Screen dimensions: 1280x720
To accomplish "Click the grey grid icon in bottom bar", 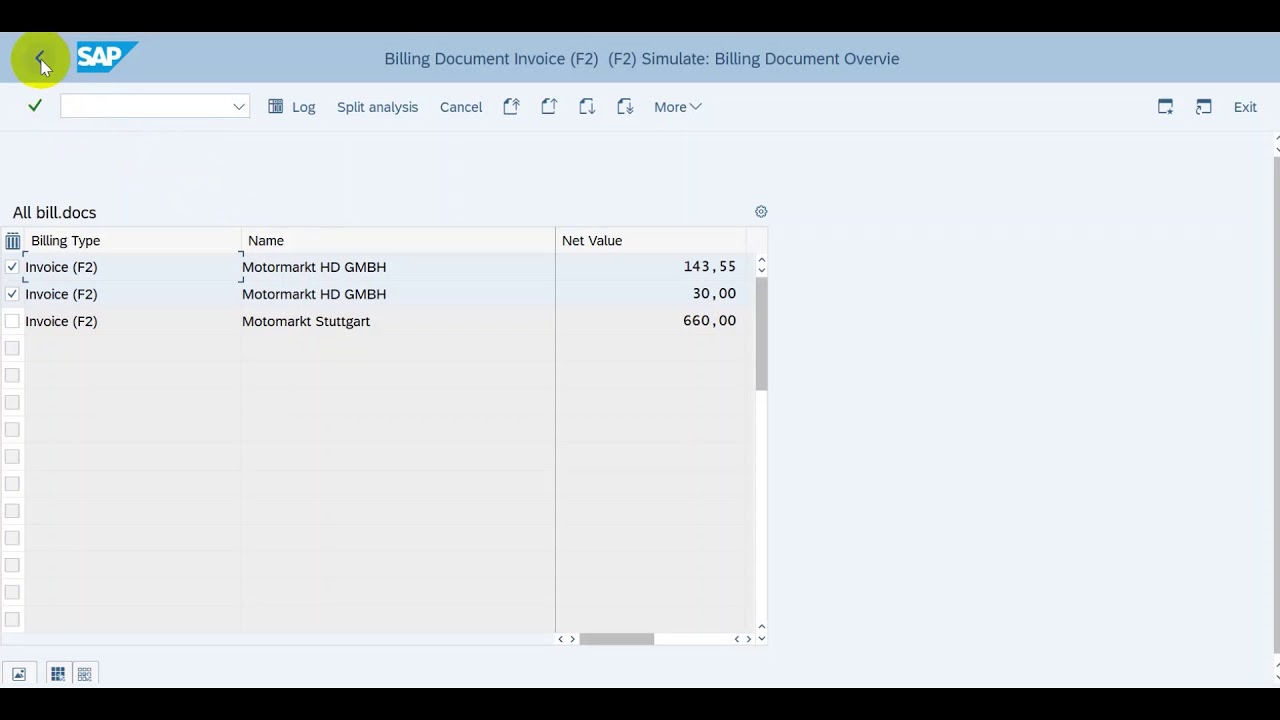I will click(x=84, y=674).
